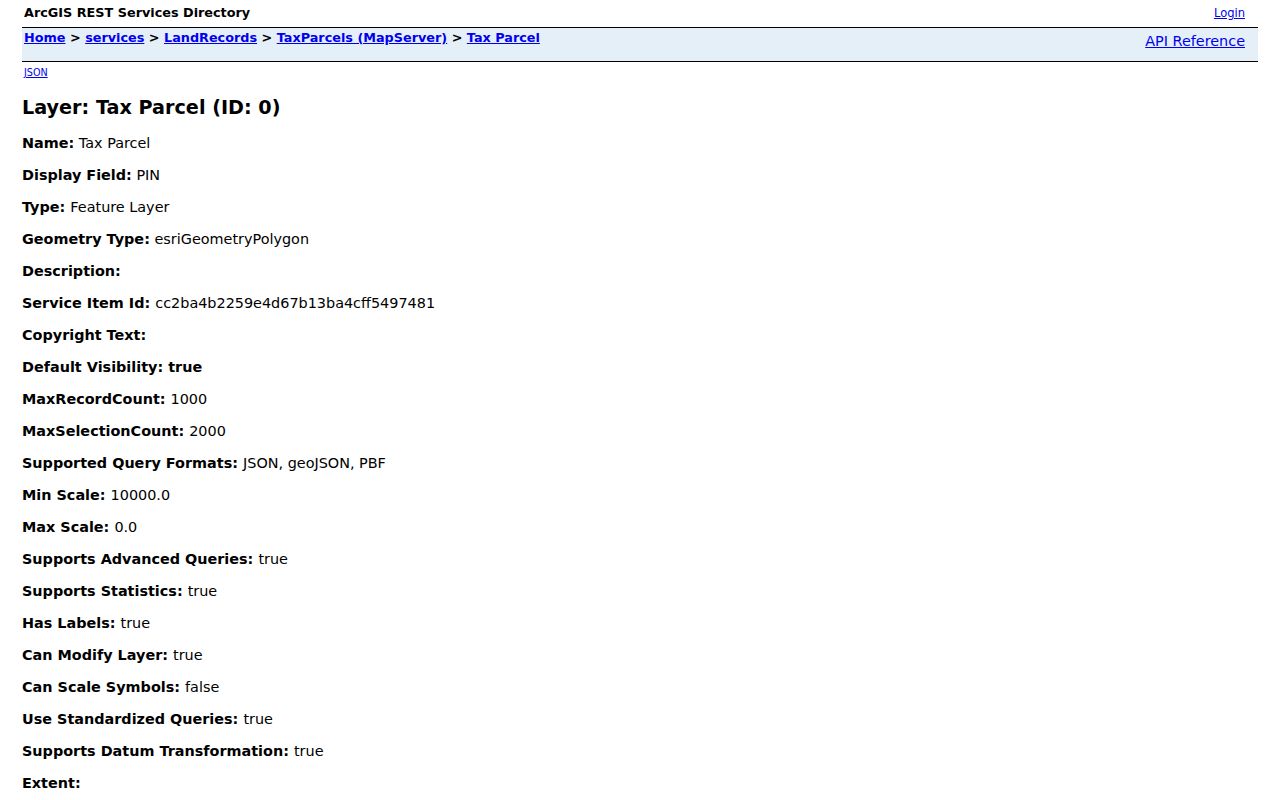The height and width of the screenshot is (800, 1280).
Task: Click the Service Item Id value cc2ba4b2259e4d67b13ba4cff5497481
Action: (295, 303)
